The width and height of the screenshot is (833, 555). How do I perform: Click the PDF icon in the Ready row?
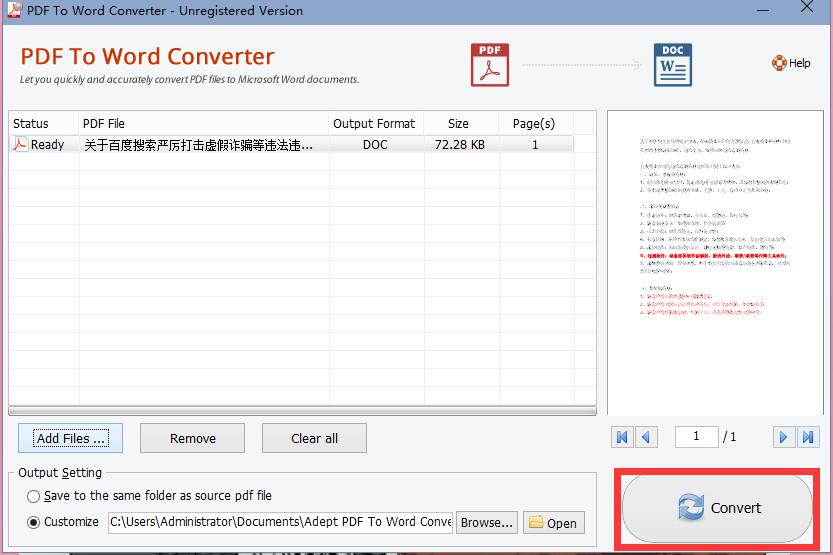pos(19,144)
